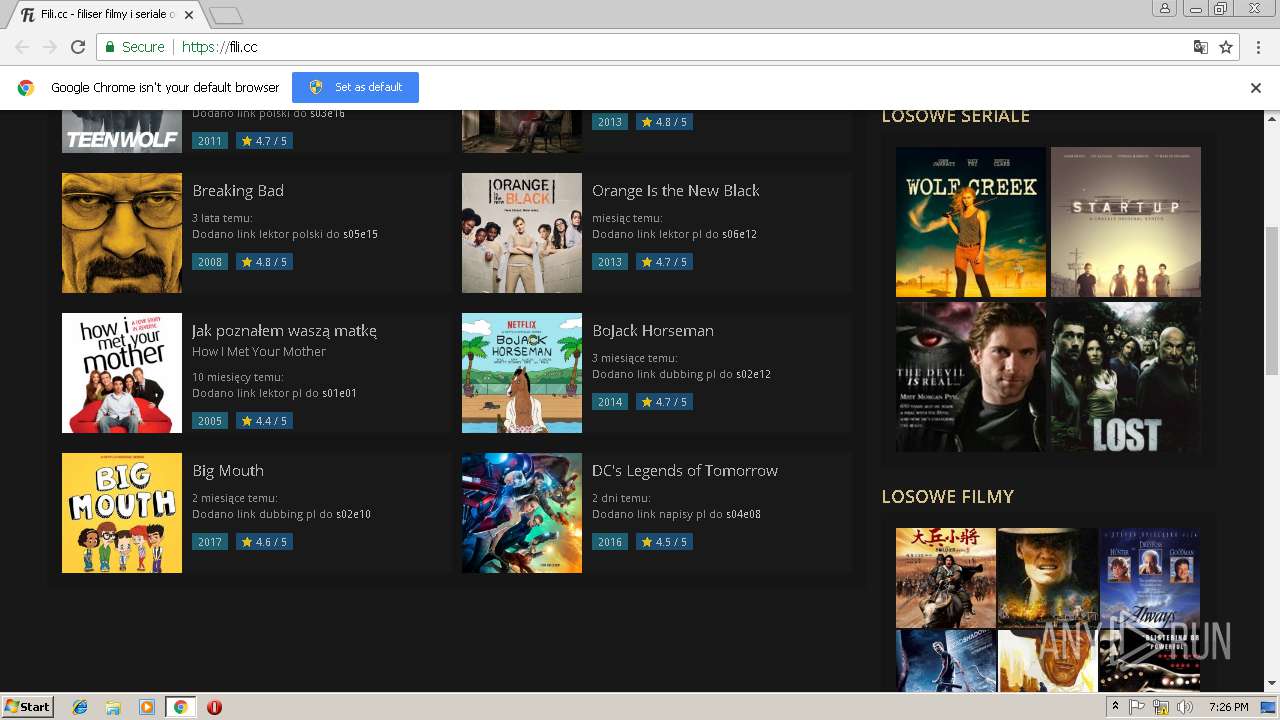Viewport: 1280px width, 720px height.
Task: Open DC's Legends of Tomorrow title
Action: tap(685, 470)
